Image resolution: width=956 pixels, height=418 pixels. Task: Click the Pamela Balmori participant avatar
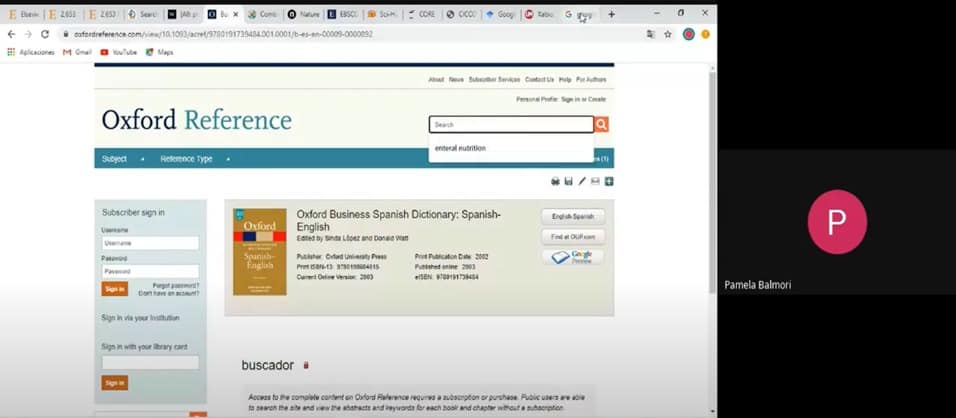[836, 222]
